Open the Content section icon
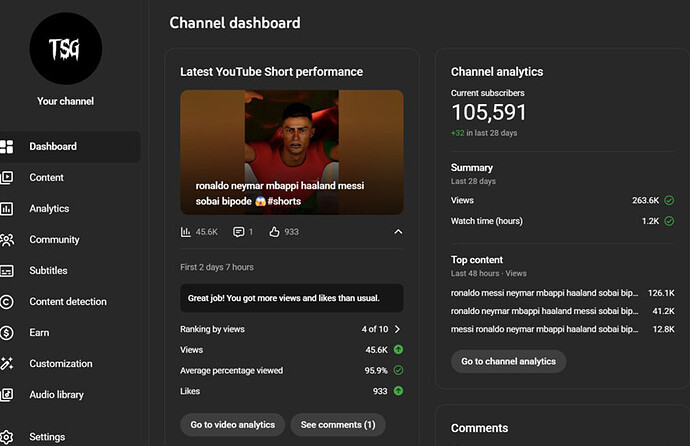This screenshot has height=446, width=690. 8,178
